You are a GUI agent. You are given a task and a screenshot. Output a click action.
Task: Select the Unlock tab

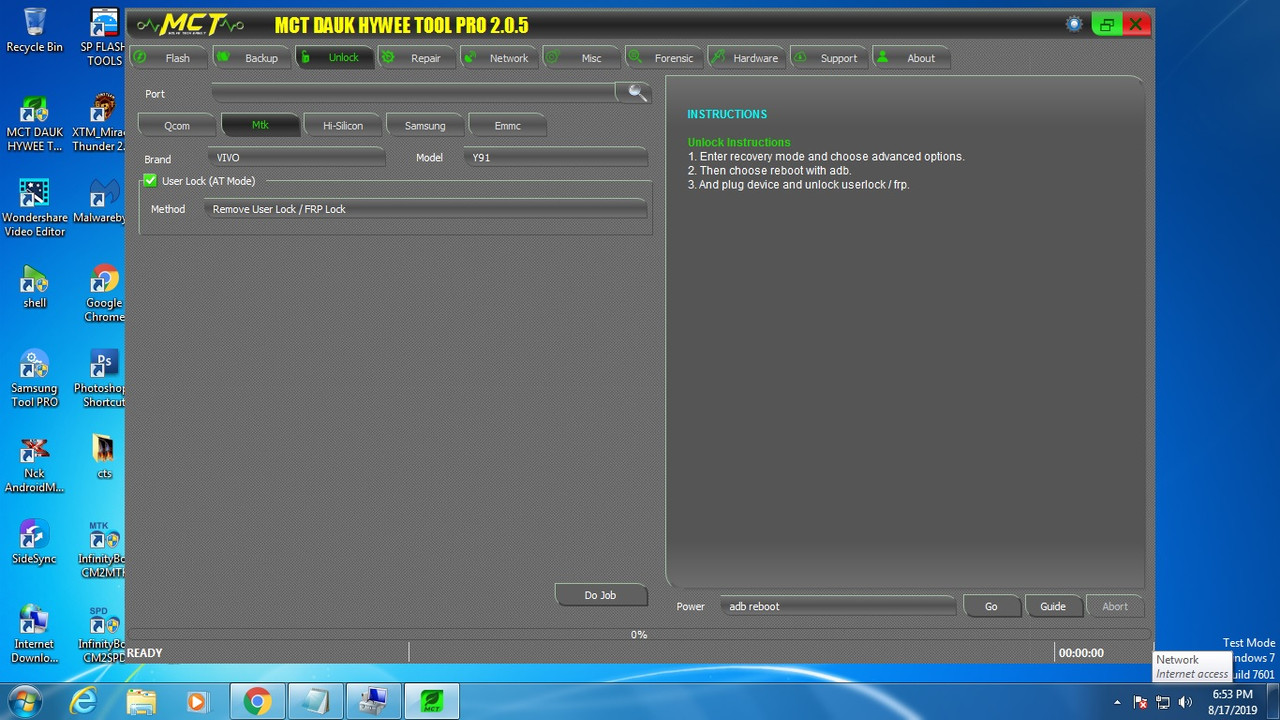click(334, 58)
